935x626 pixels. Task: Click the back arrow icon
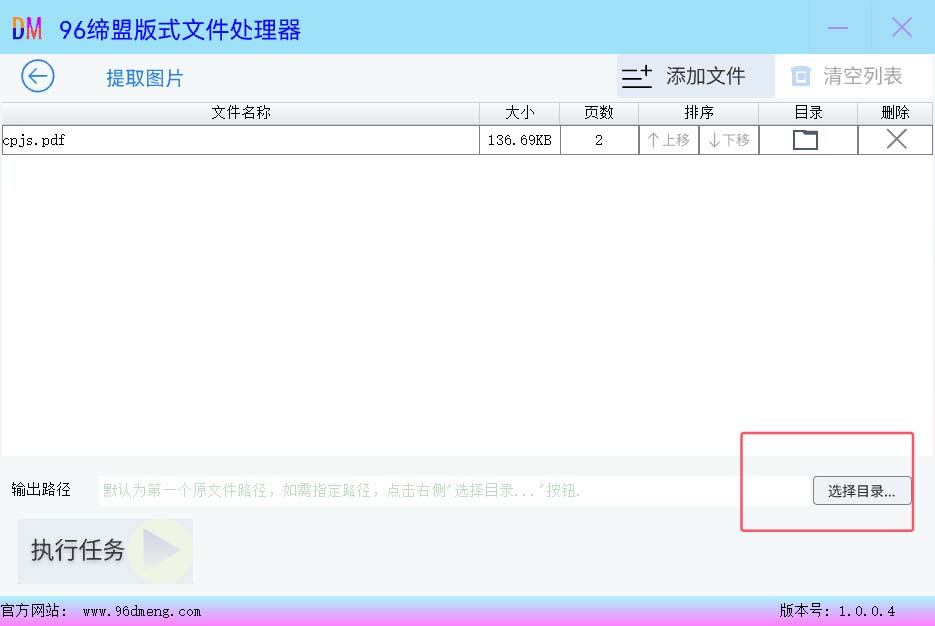(x=38, y=76)
